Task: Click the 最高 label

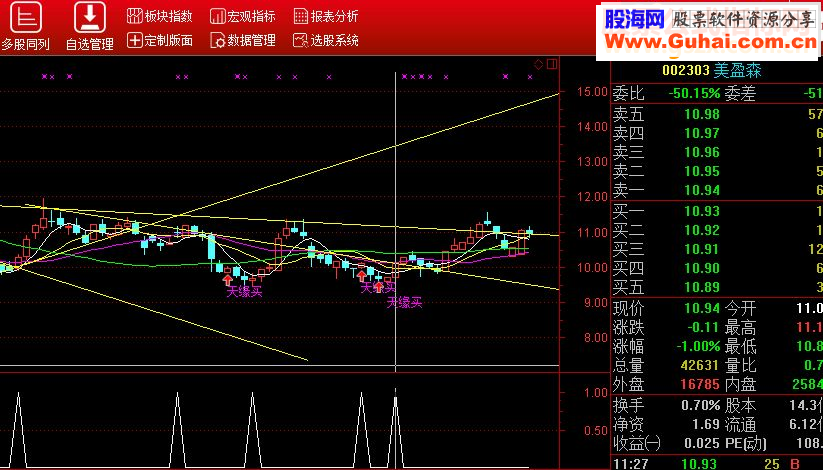Action: click(740, 328)
